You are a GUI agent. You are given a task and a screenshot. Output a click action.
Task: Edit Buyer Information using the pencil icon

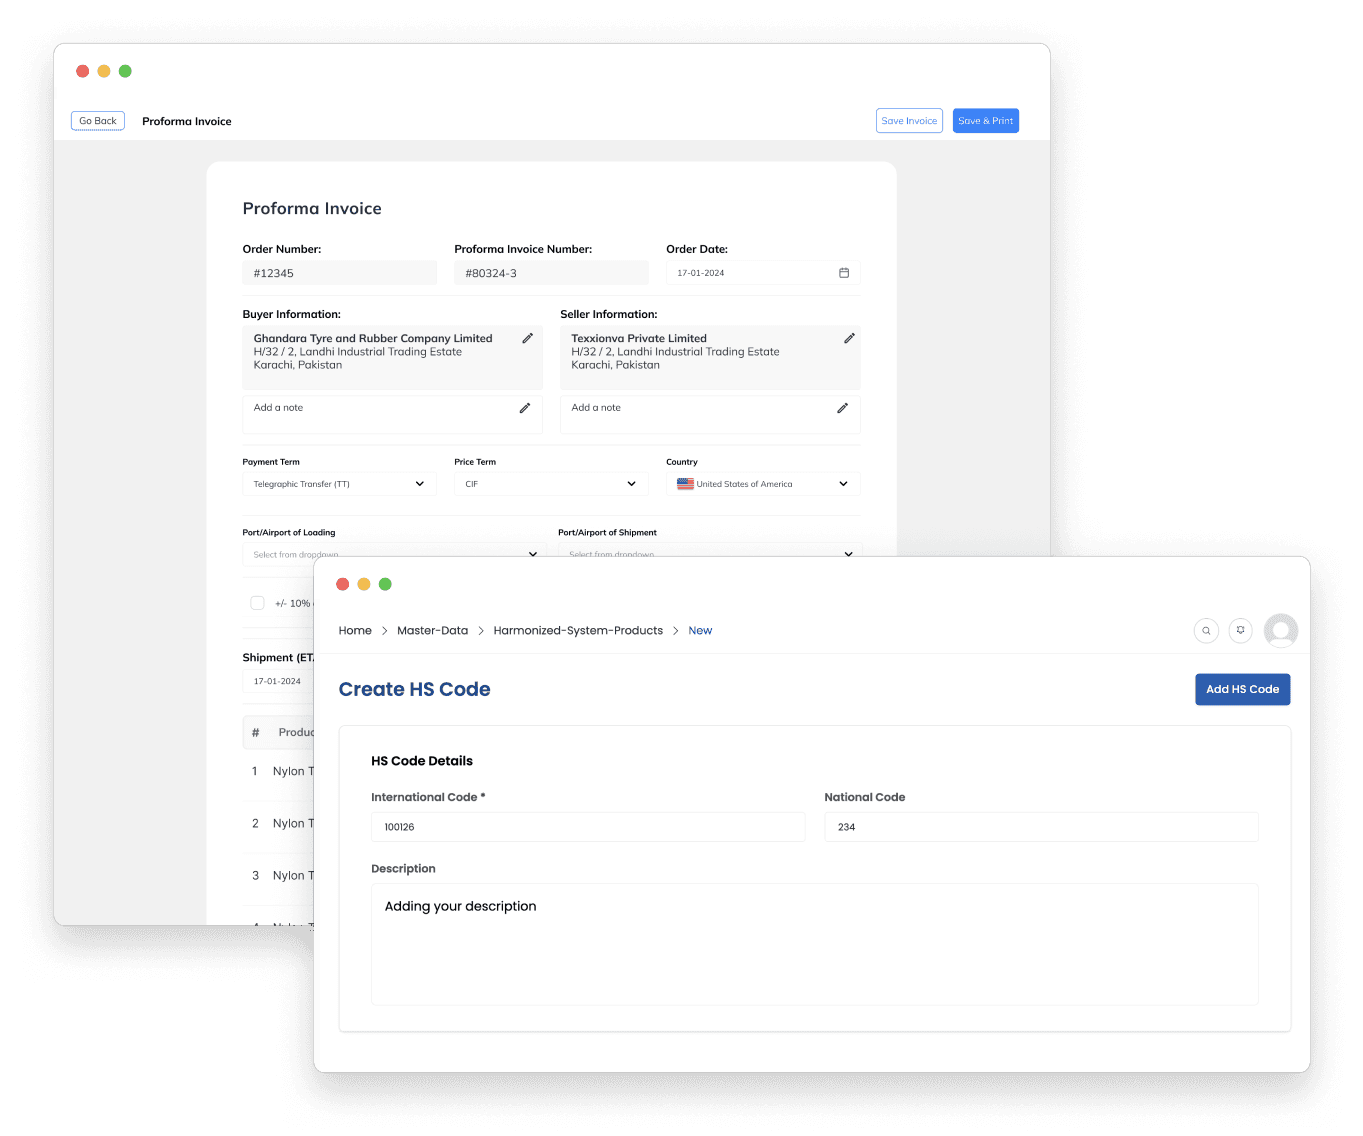click(x=527, y=338)
